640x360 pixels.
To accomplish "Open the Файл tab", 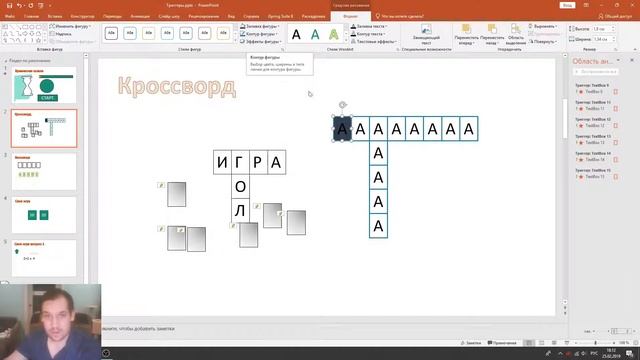I will (10, 16).
